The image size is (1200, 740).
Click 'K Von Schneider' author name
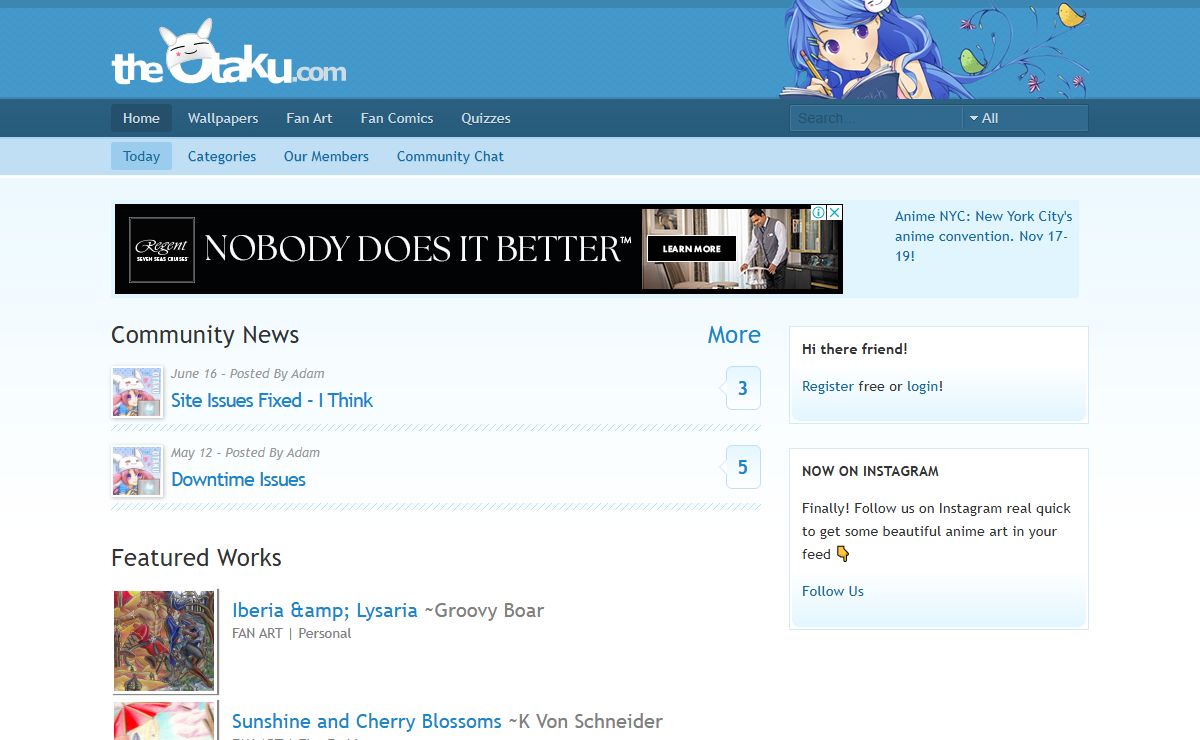[590, 721]
